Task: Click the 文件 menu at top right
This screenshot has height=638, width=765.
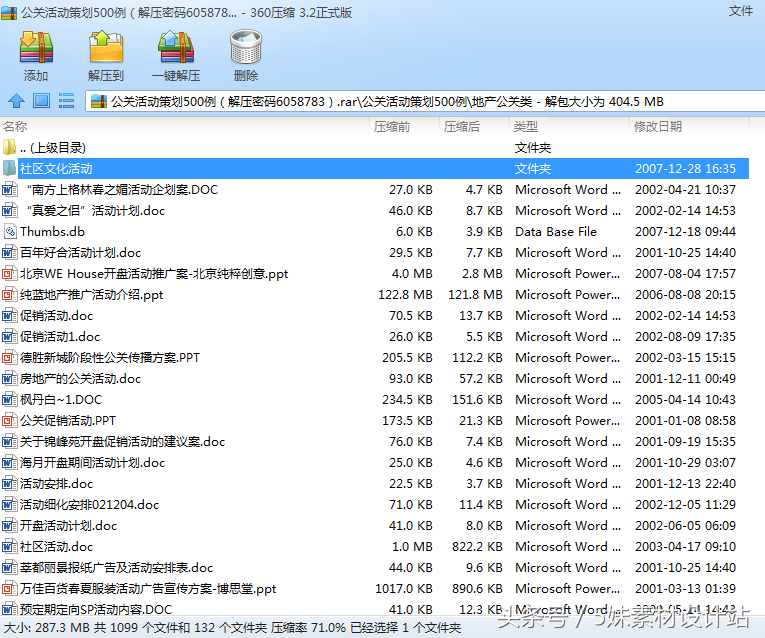Action: point(741,11)
